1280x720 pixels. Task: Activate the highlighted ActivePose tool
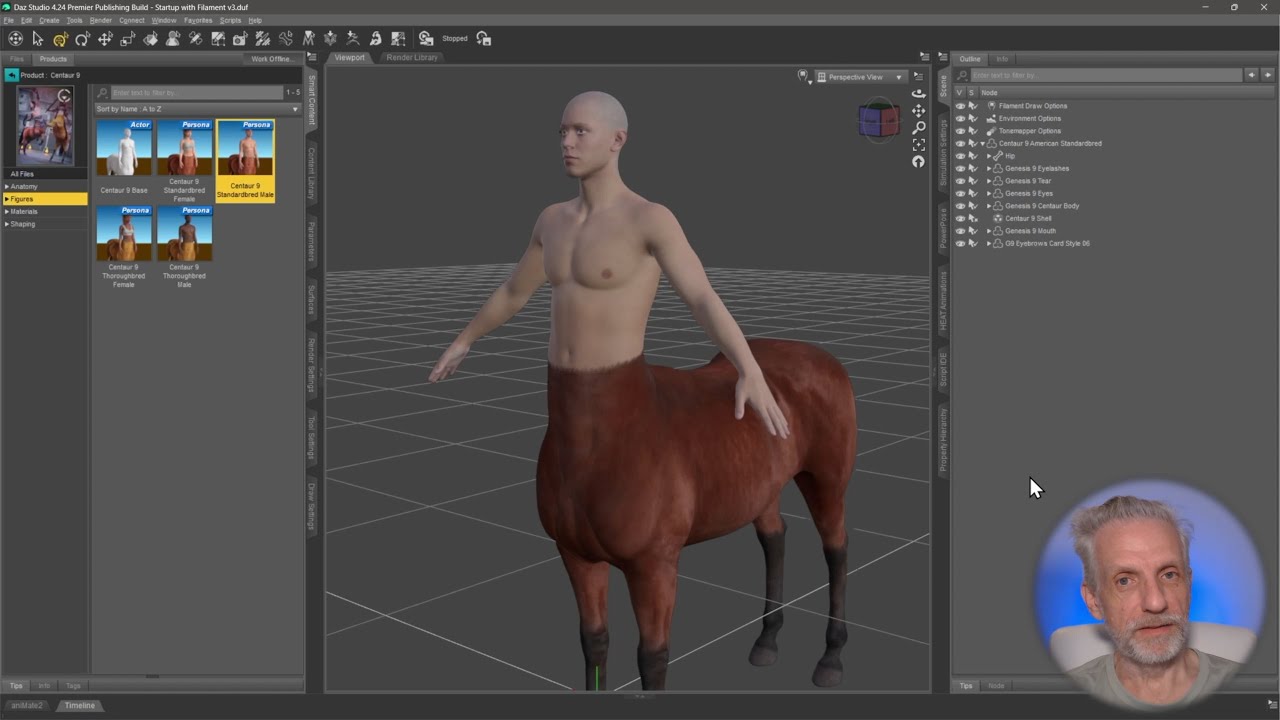(60, 39)
